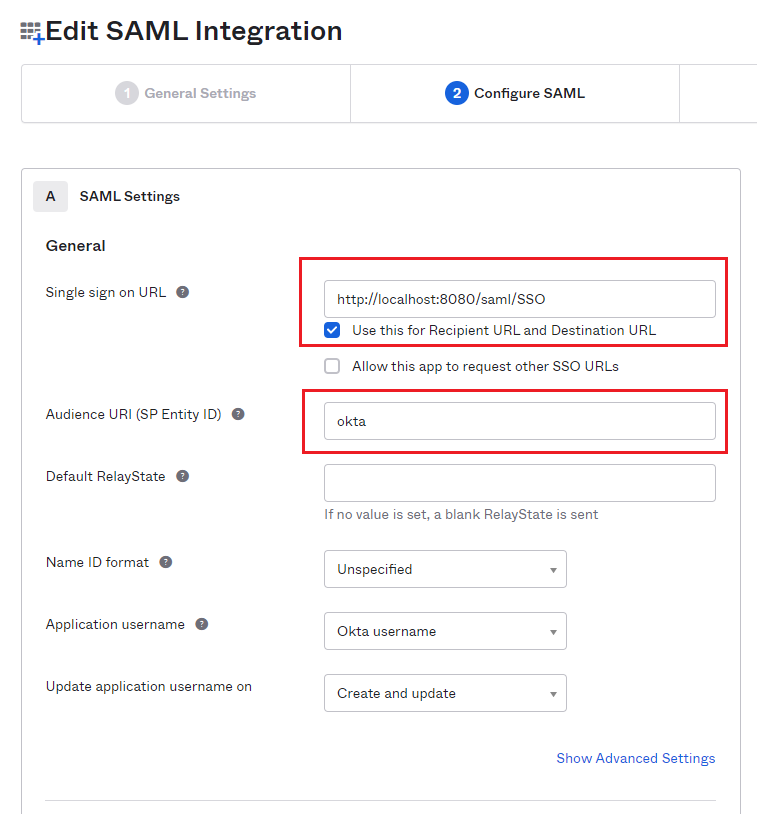This screenshot has height=814, width=757.
Task: Click the Default RelayState input field
Action: (520, 483)
